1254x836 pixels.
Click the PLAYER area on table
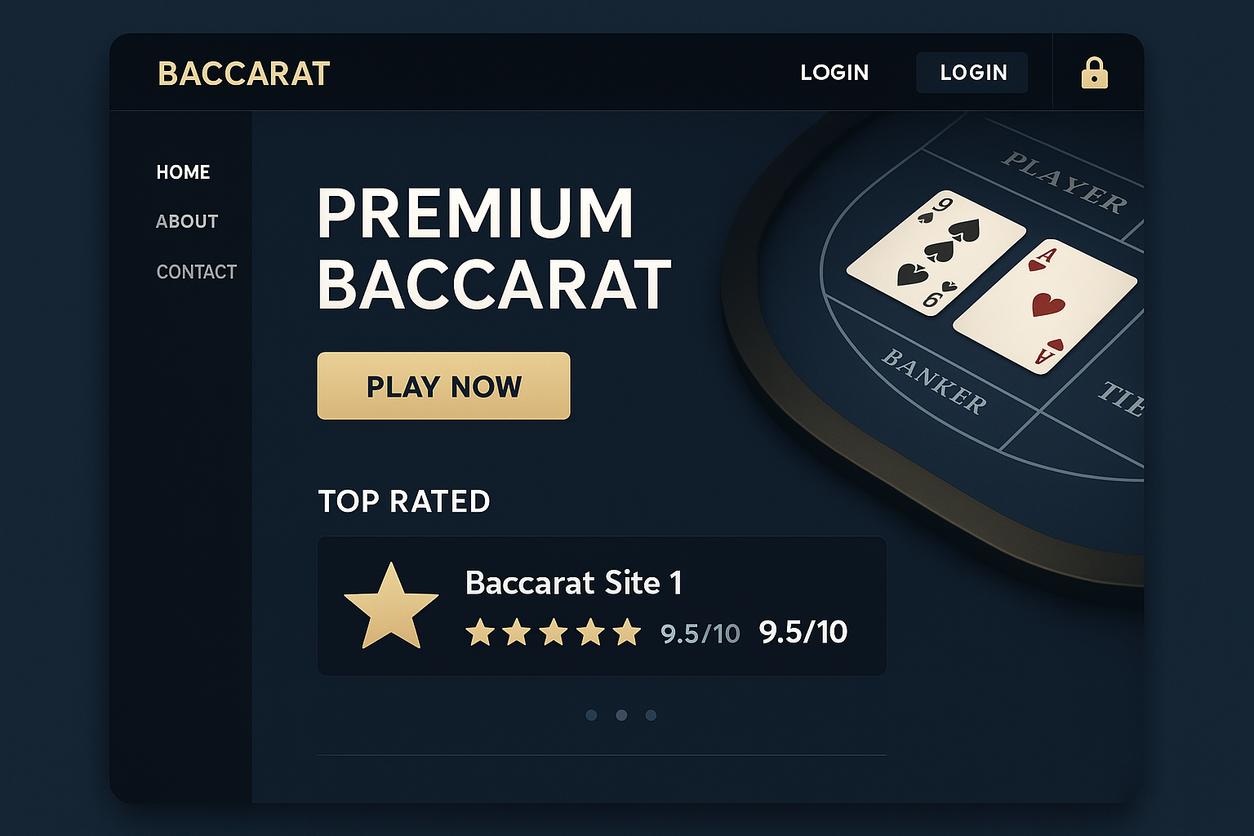point(1064,181)
